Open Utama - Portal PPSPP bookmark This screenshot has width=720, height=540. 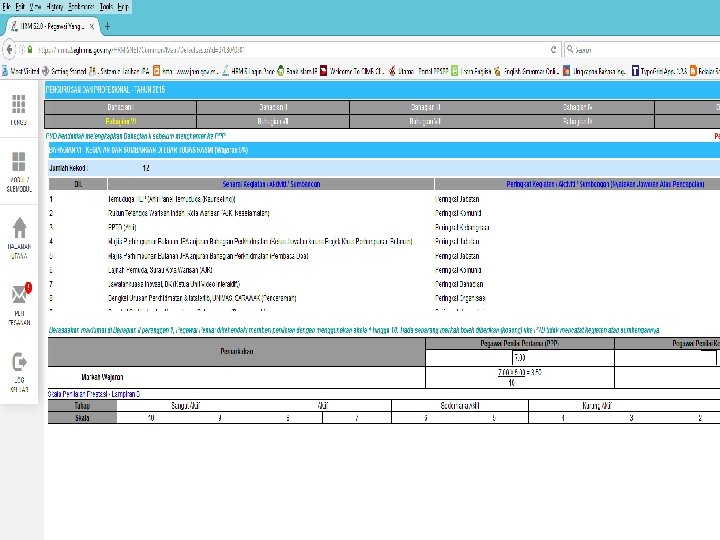pos(418,71)
